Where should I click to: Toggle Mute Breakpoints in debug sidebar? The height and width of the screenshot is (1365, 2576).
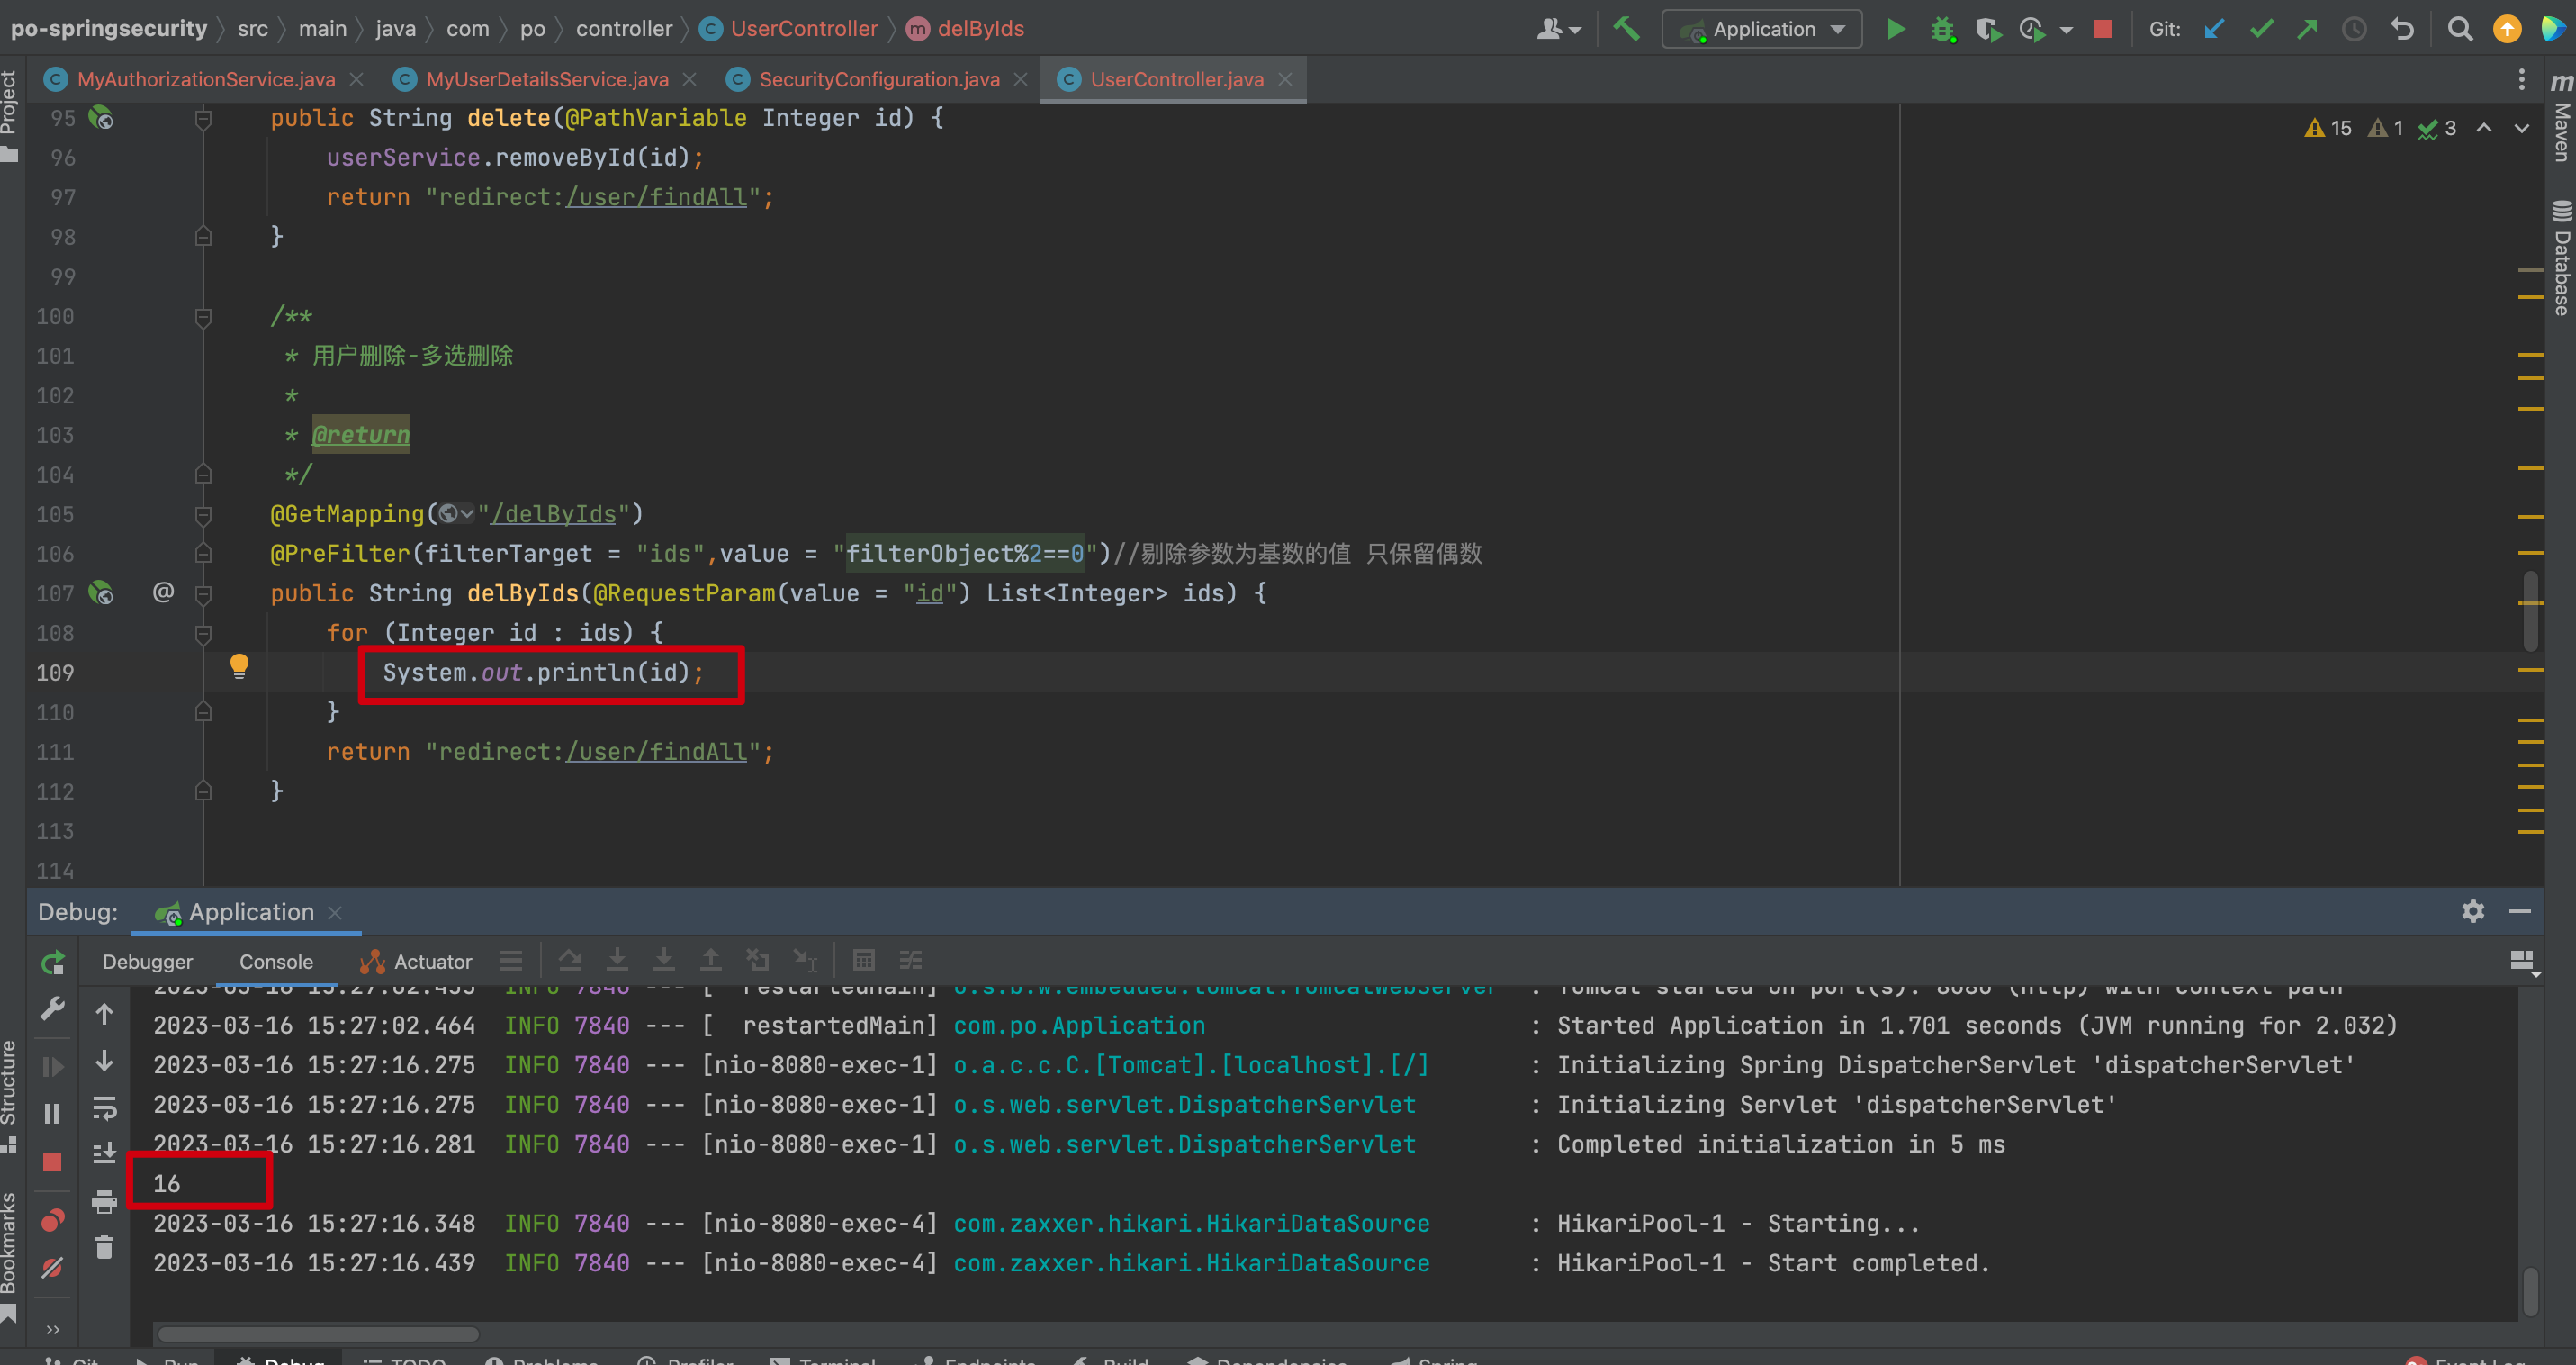pos(53,1268)
